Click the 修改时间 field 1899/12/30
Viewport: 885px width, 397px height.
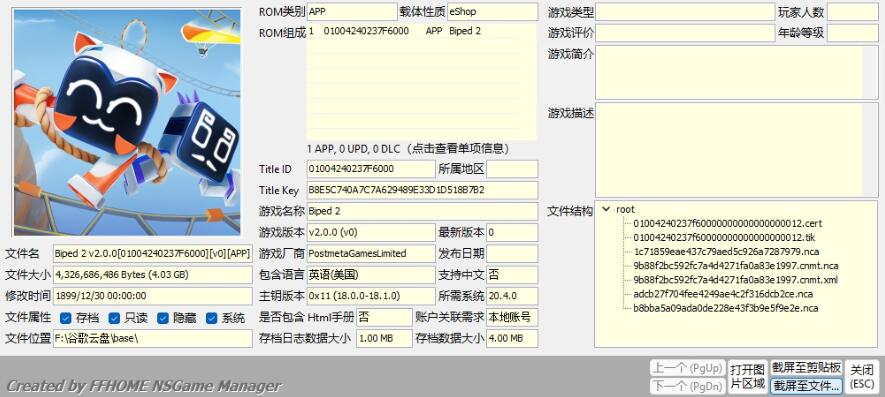(153, 296)
